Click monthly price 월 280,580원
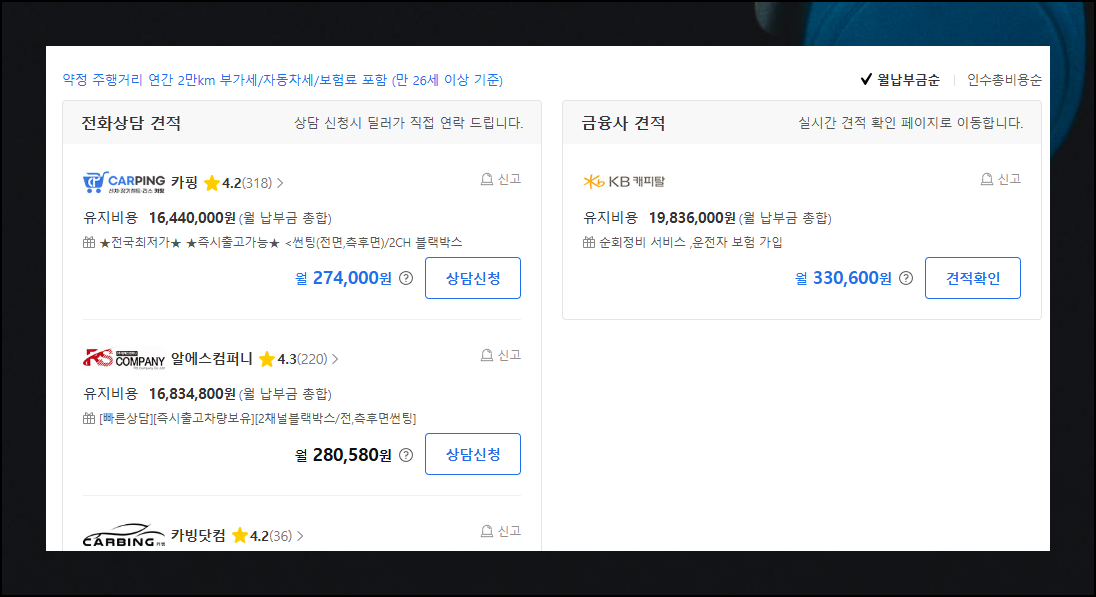Image resolution: width=1096 pixels, height=597 pixels. [x=343, y=455]
